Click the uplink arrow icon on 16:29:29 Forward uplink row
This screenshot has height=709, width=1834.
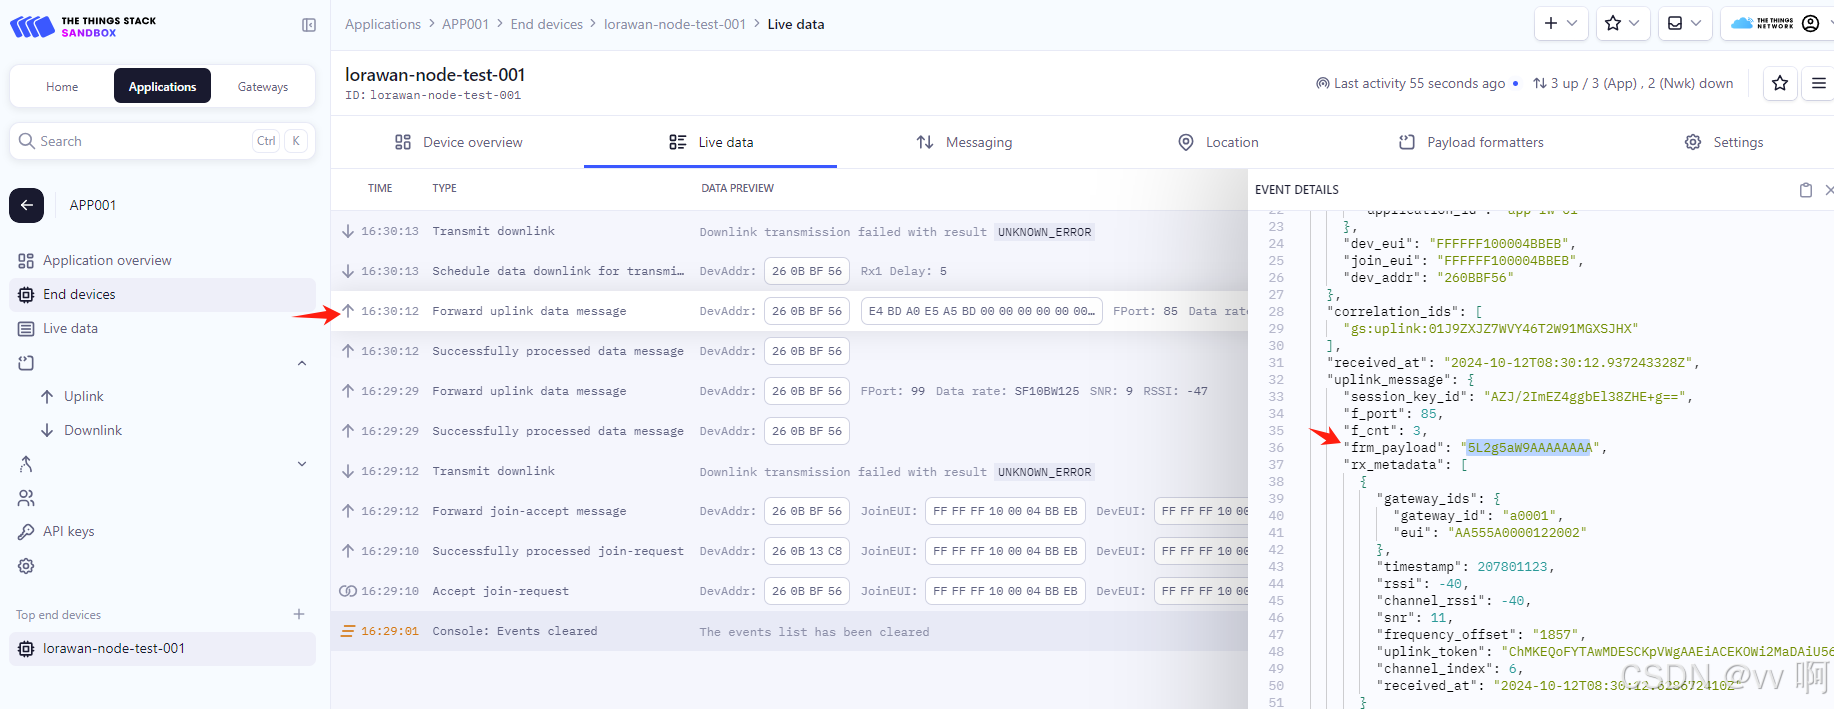(x=348, y=391)
